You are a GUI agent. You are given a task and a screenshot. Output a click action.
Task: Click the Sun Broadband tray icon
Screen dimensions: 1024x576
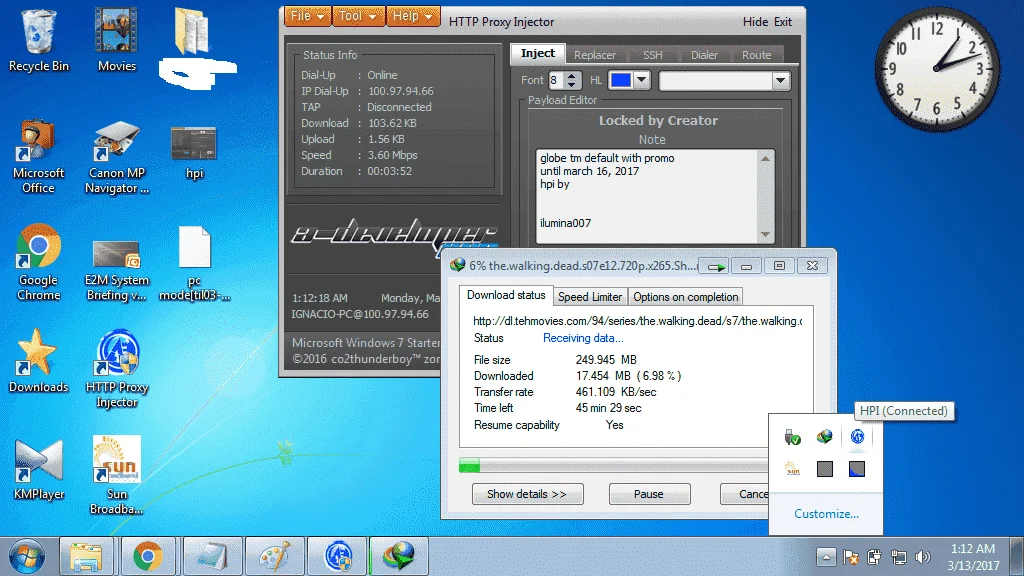tap(792, 468)
